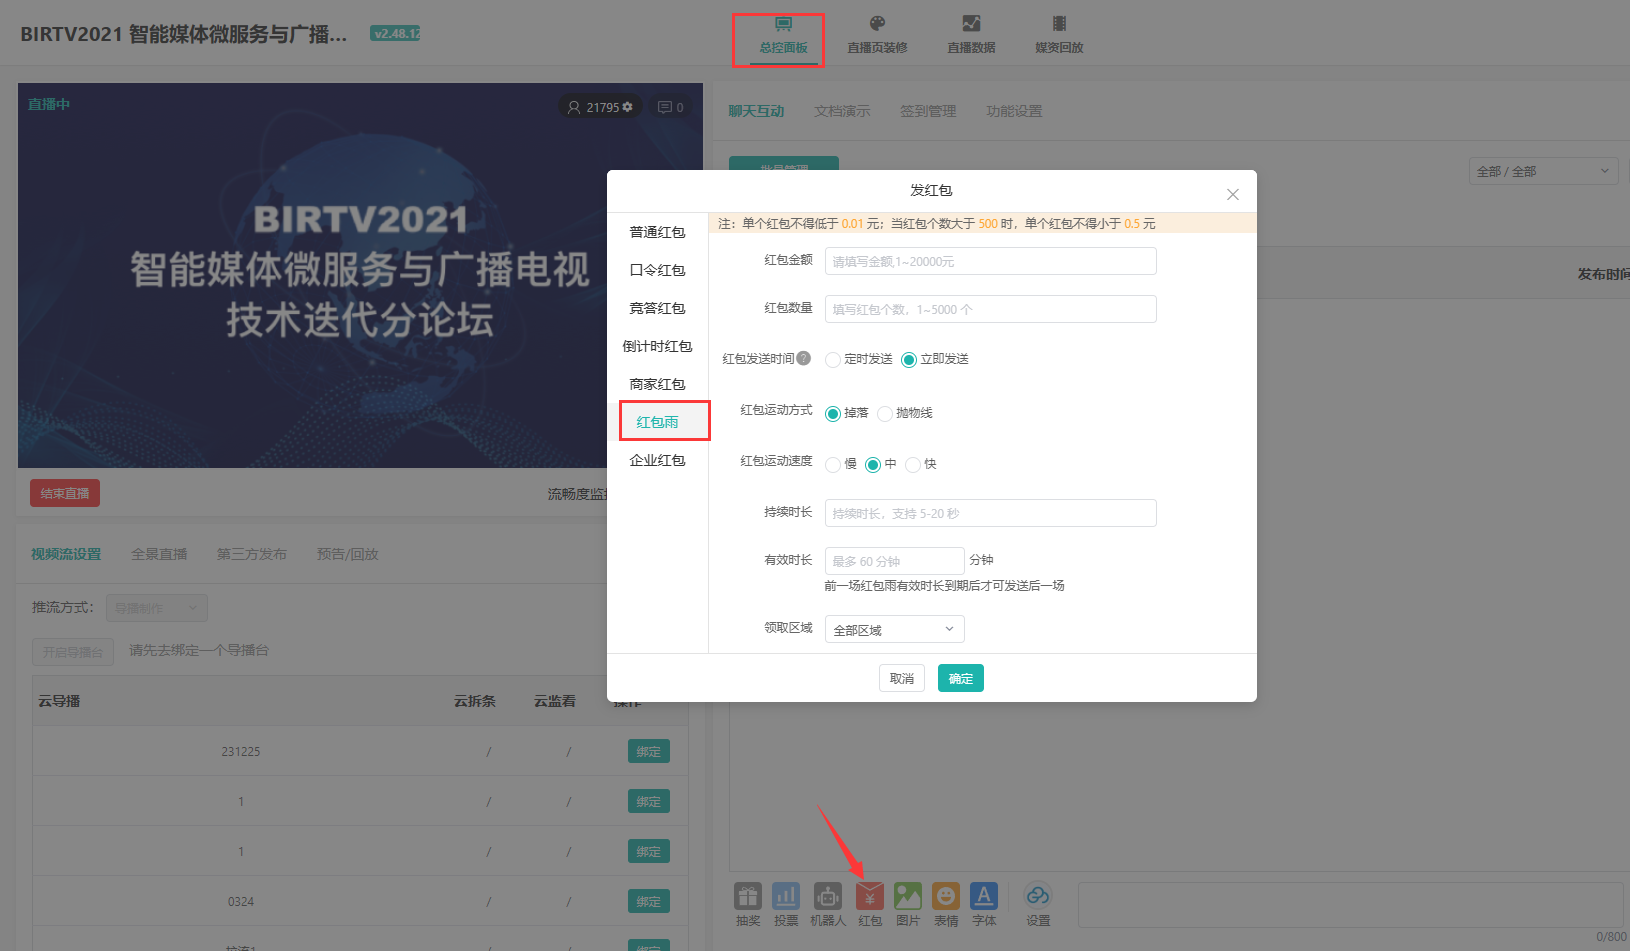Click the 持续时长 input field
Screen dimensions: 1630x951
991,513
